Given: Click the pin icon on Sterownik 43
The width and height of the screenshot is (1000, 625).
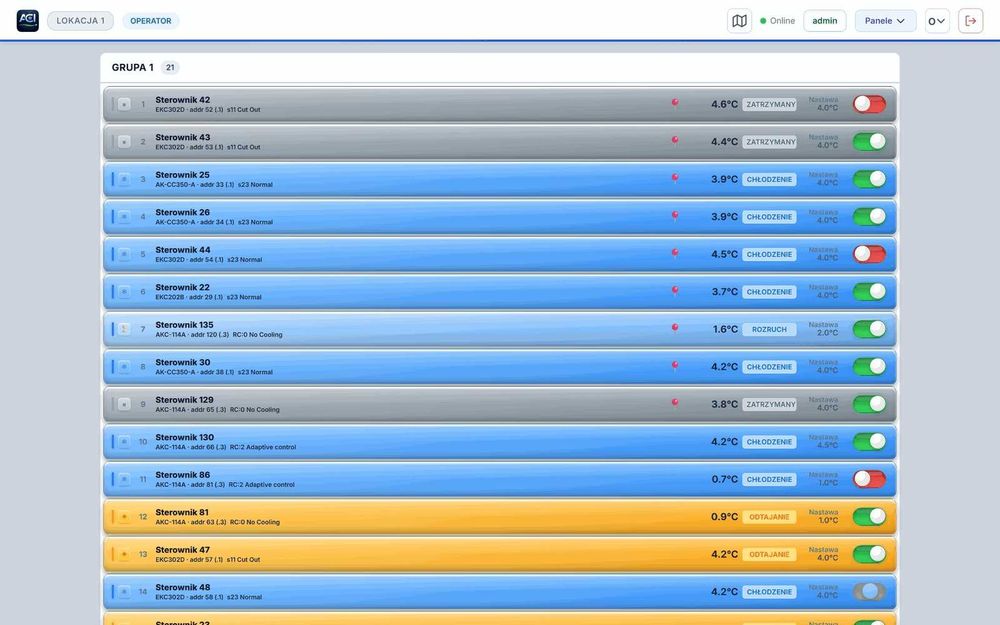Looking at the screenshot, I should pyautogui.click(x=675, y=141).
